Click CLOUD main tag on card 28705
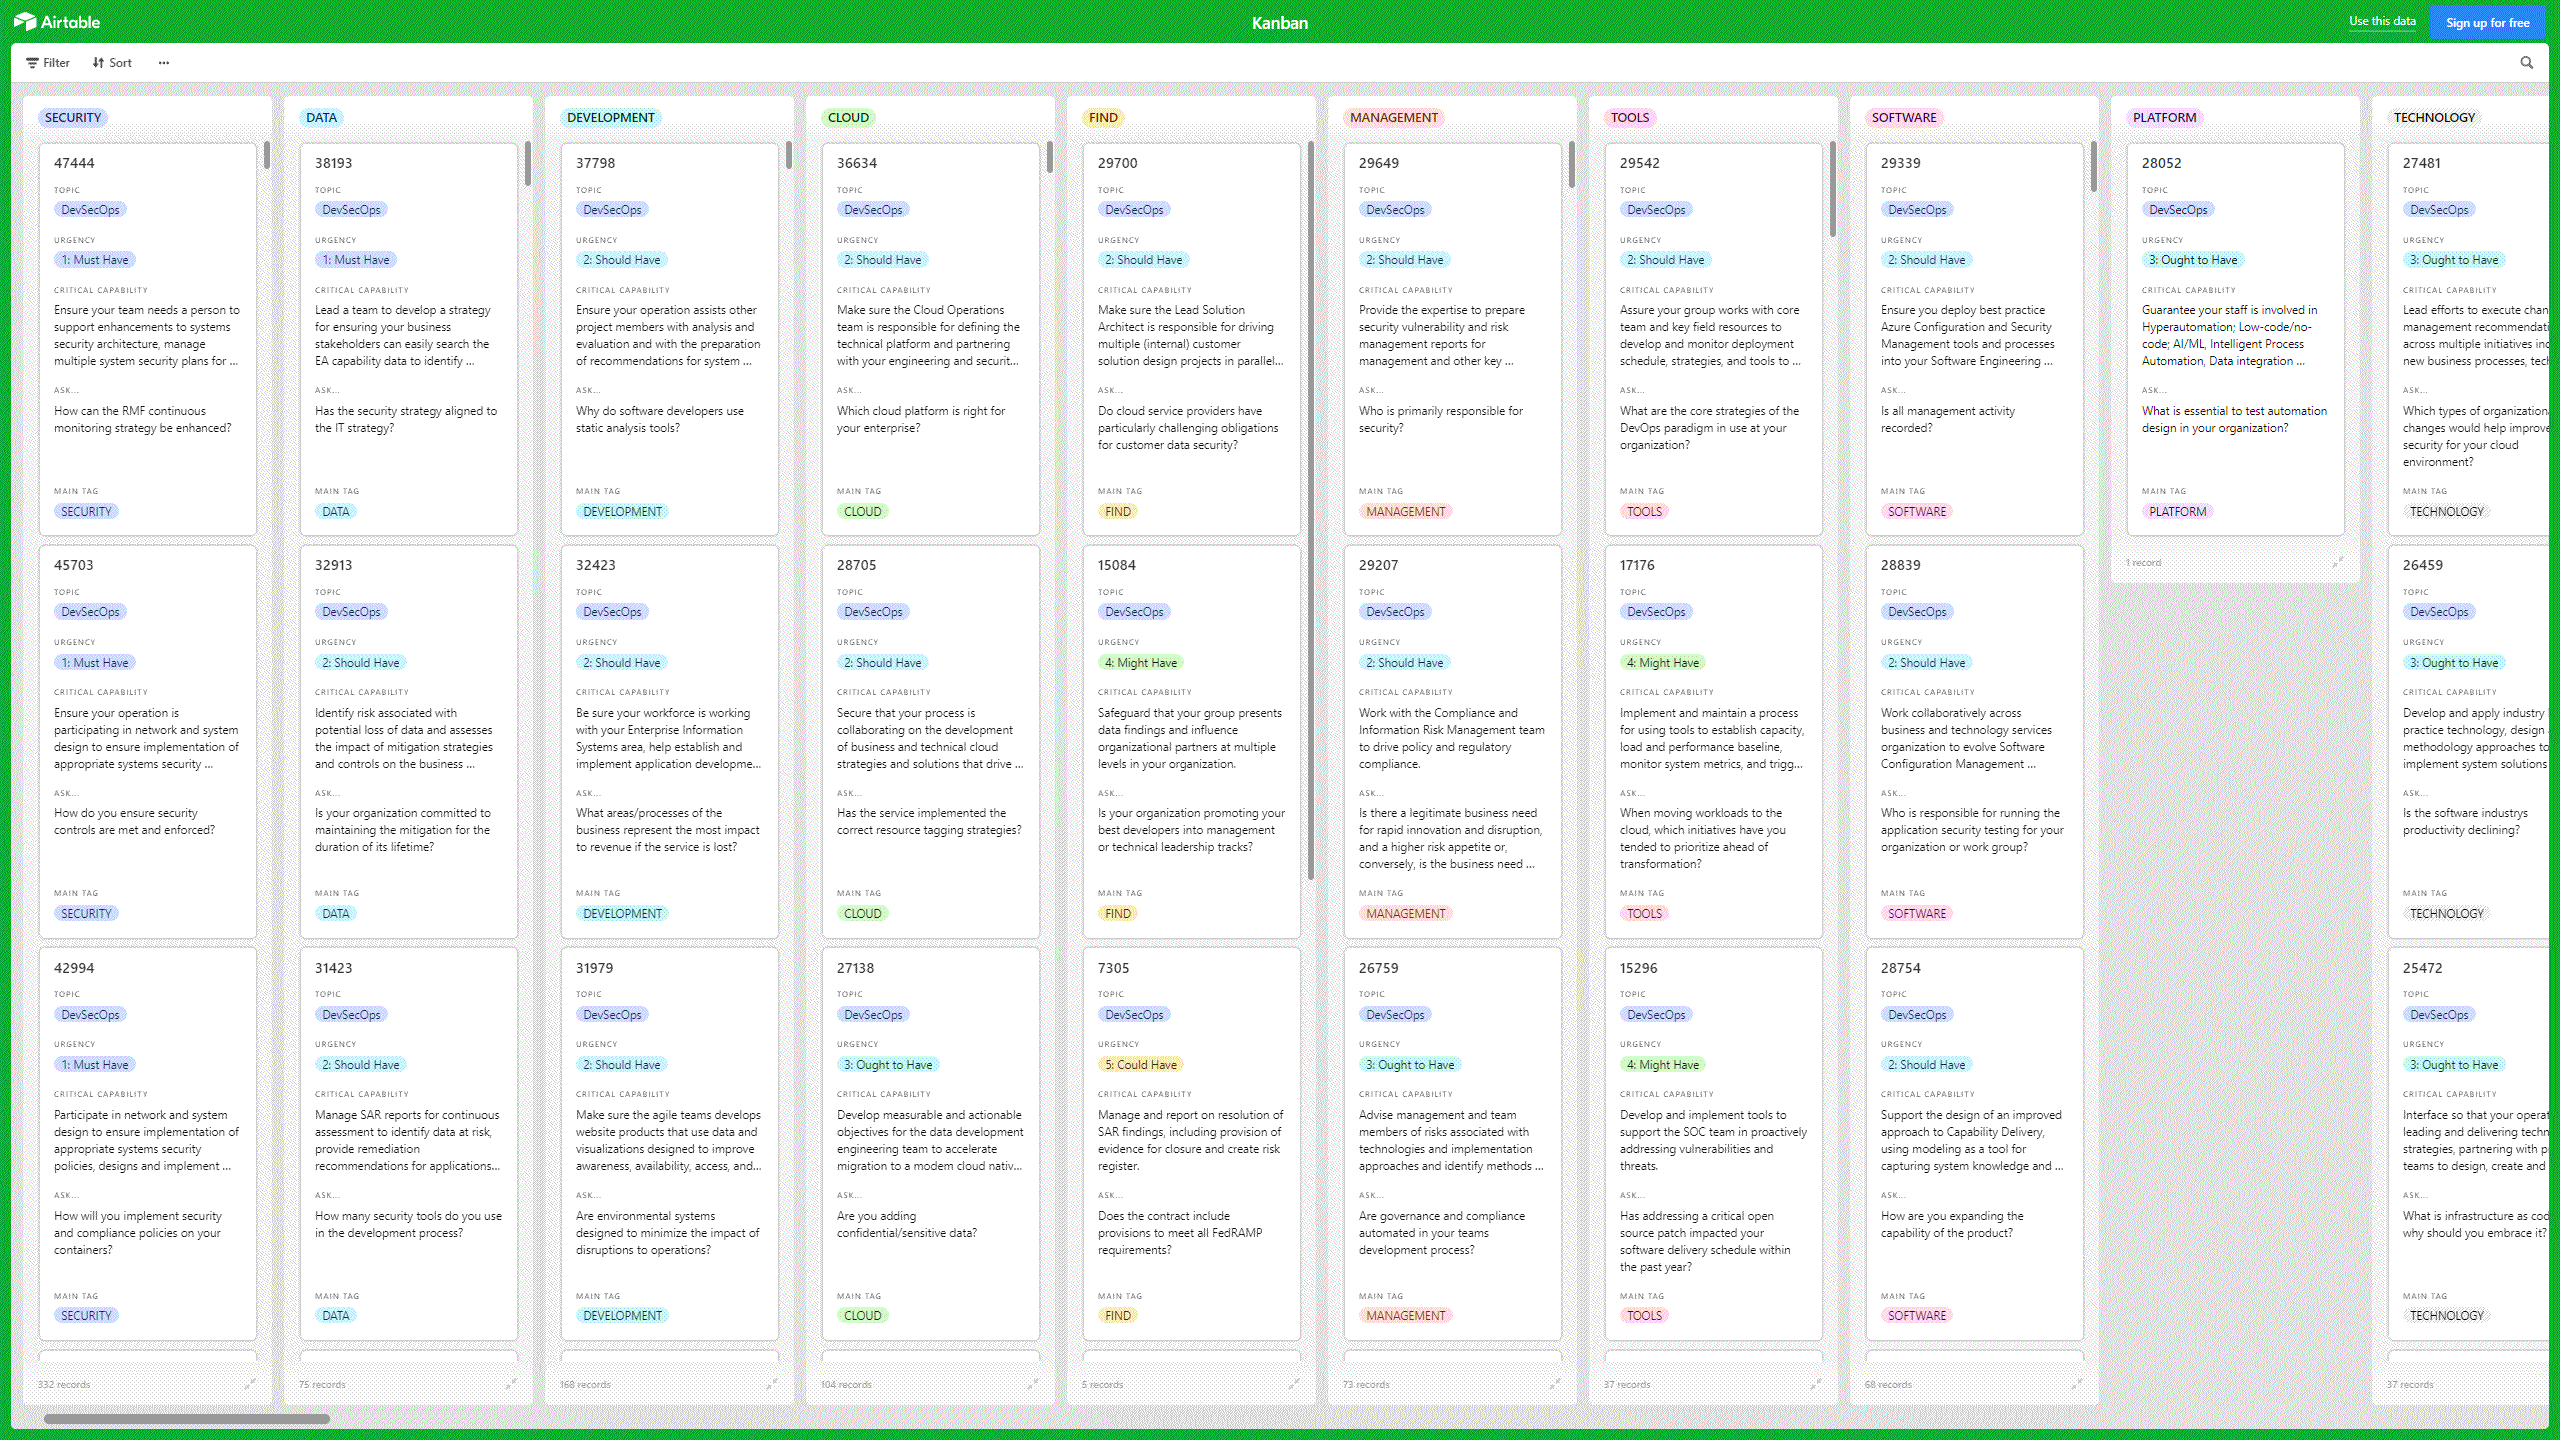2560x1440 pixels. pos(862,913)
